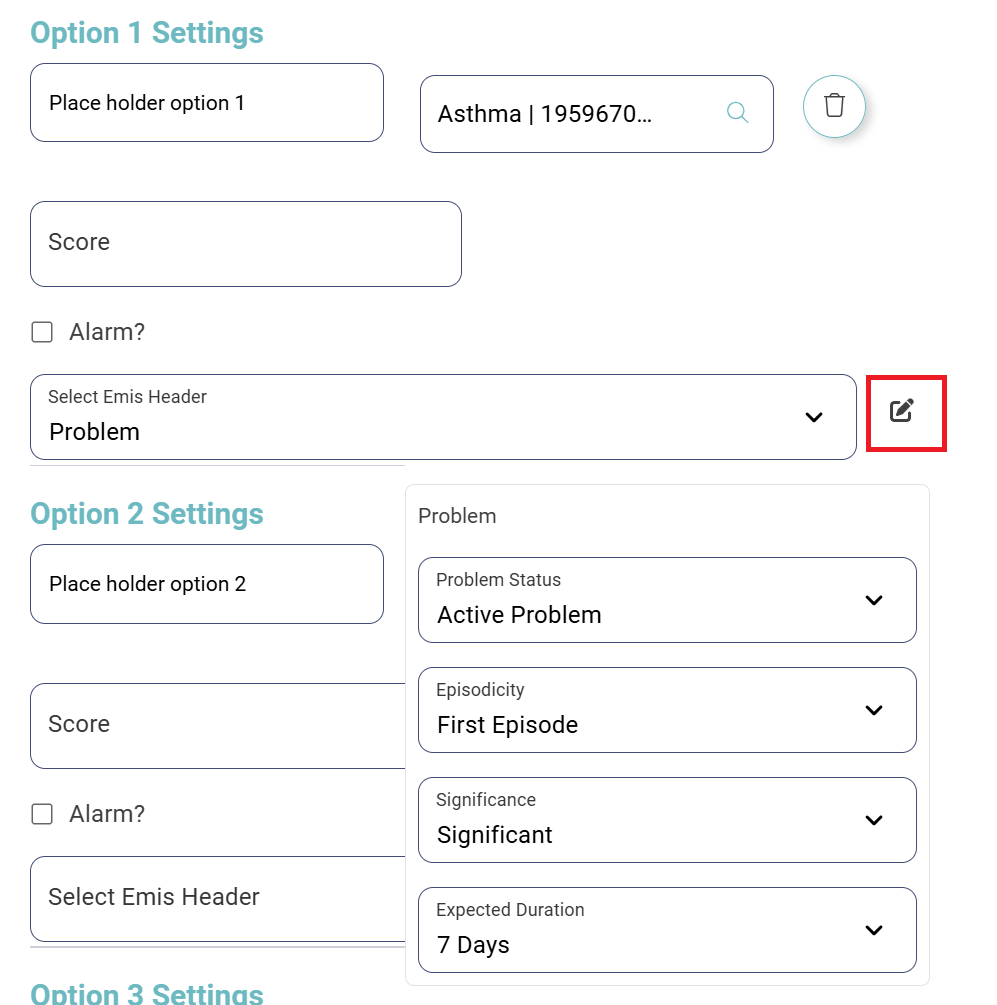The width and height of the screenshot is (997, 1005).
Task: Click the Option 2 Score input
Action: point(218,726)
